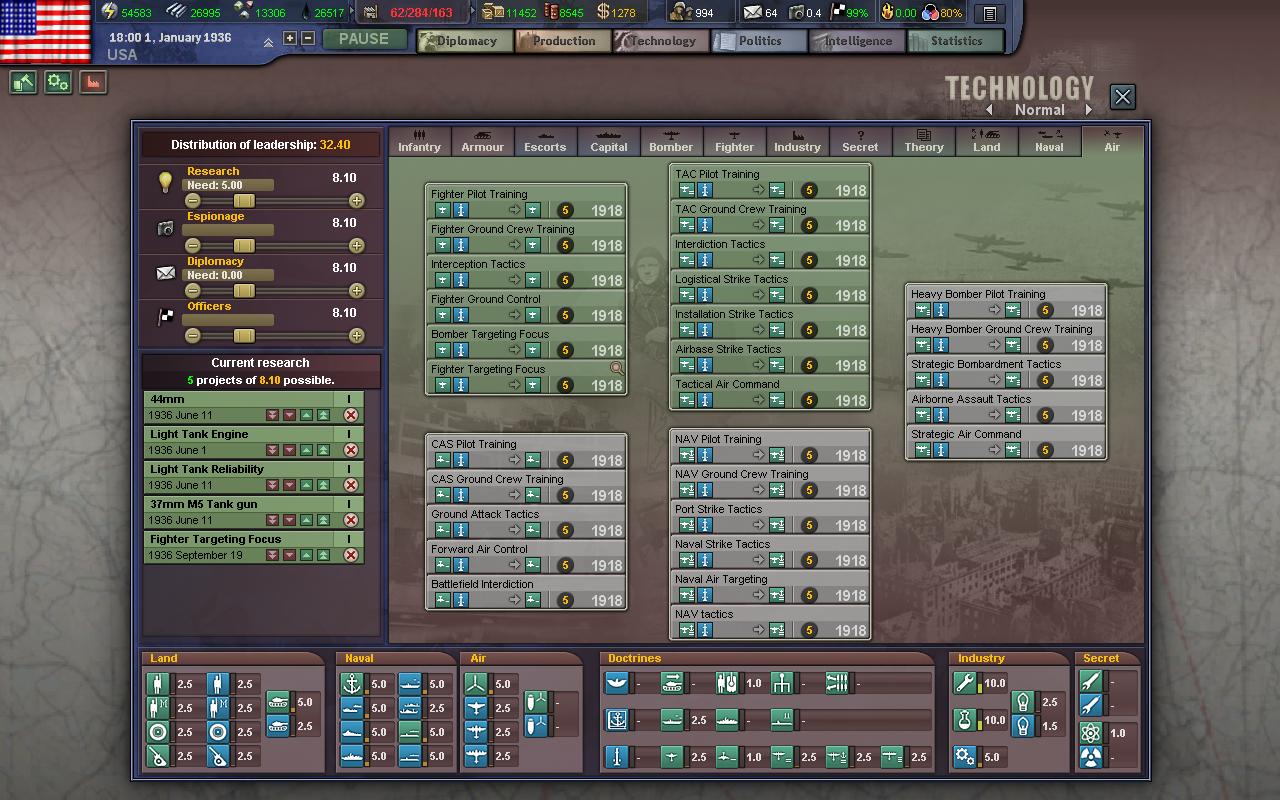The height and width of the screenshot is (800, 1280).
Task: Decrease game speed with the minus icon
Action: [x=308, y=38]
